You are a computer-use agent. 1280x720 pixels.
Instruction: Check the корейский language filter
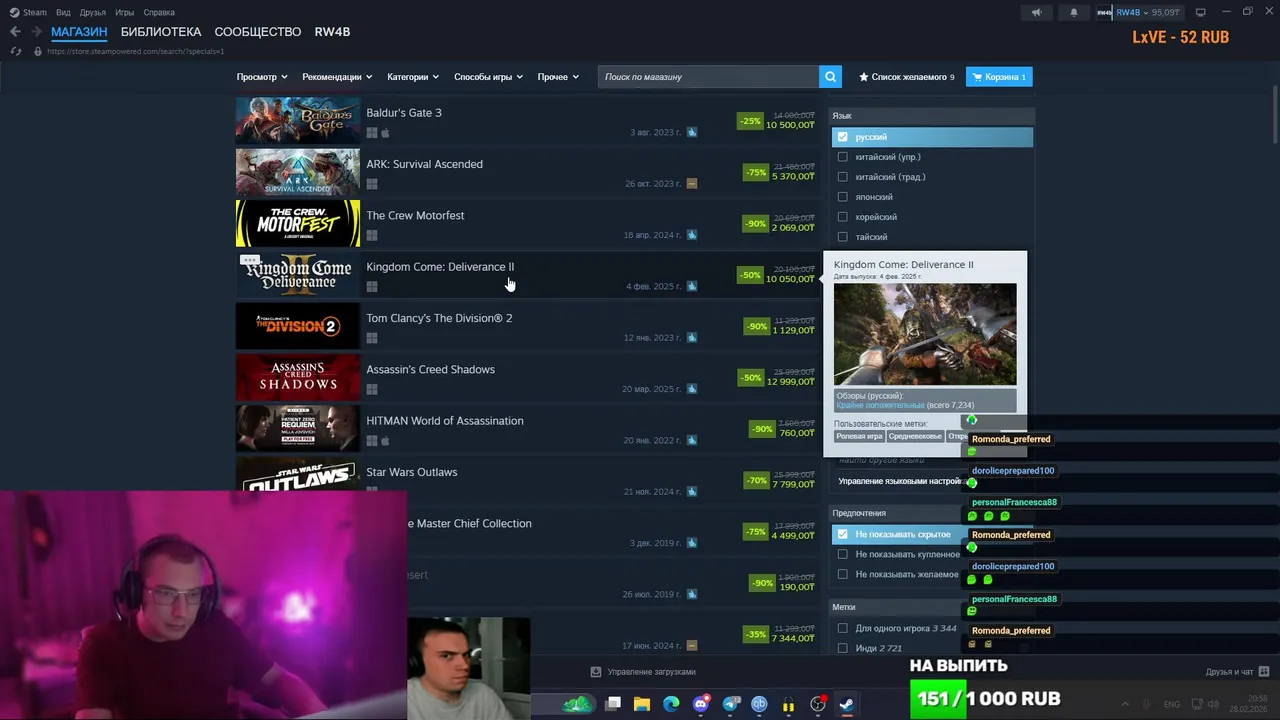842,217
